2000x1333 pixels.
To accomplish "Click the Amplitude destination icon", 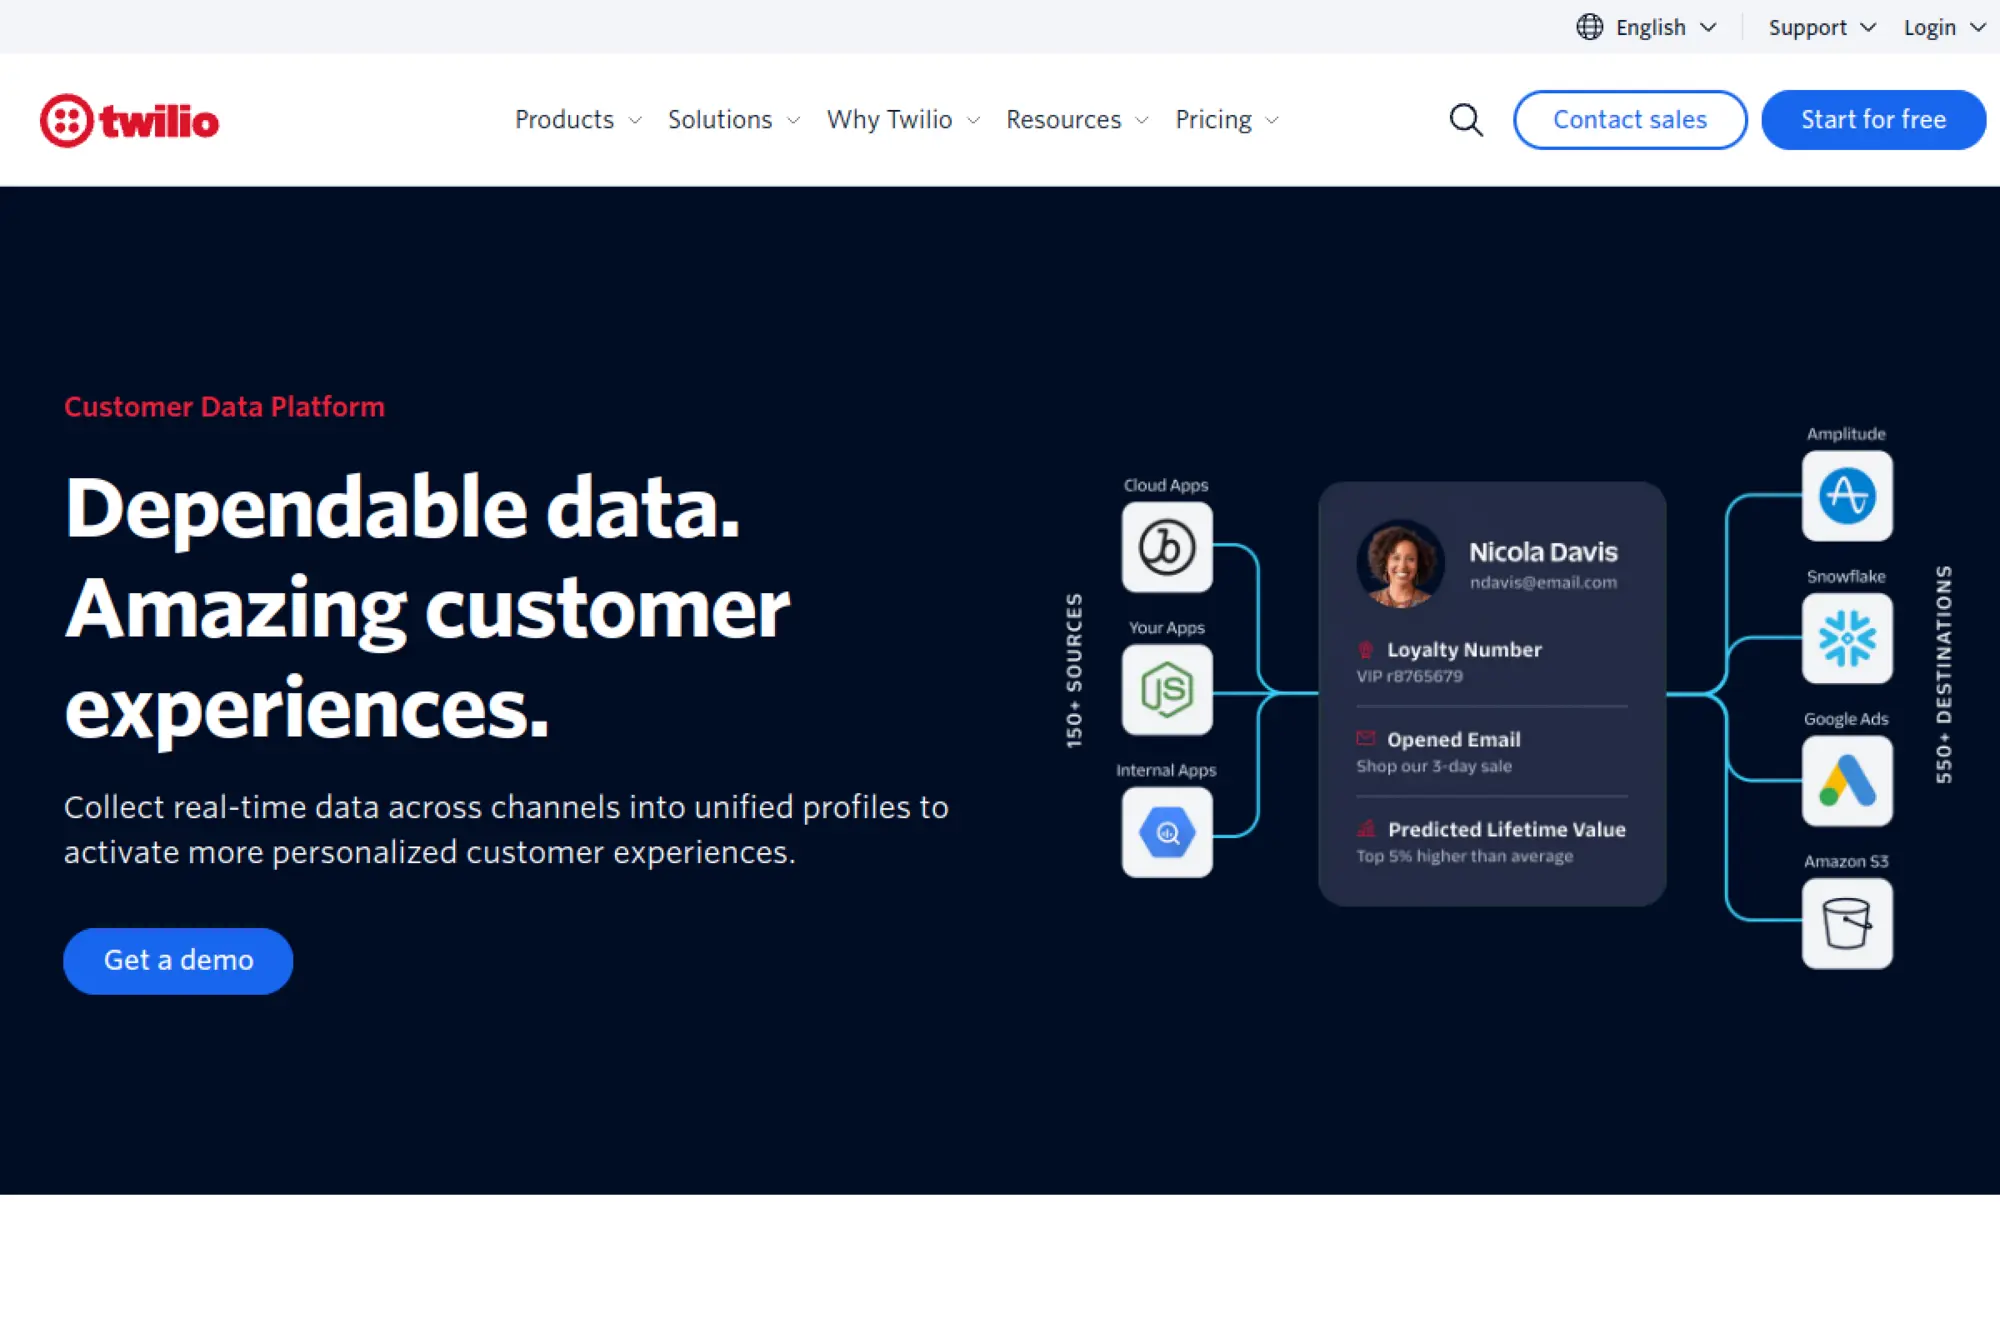I will (x=1847, y=495).
